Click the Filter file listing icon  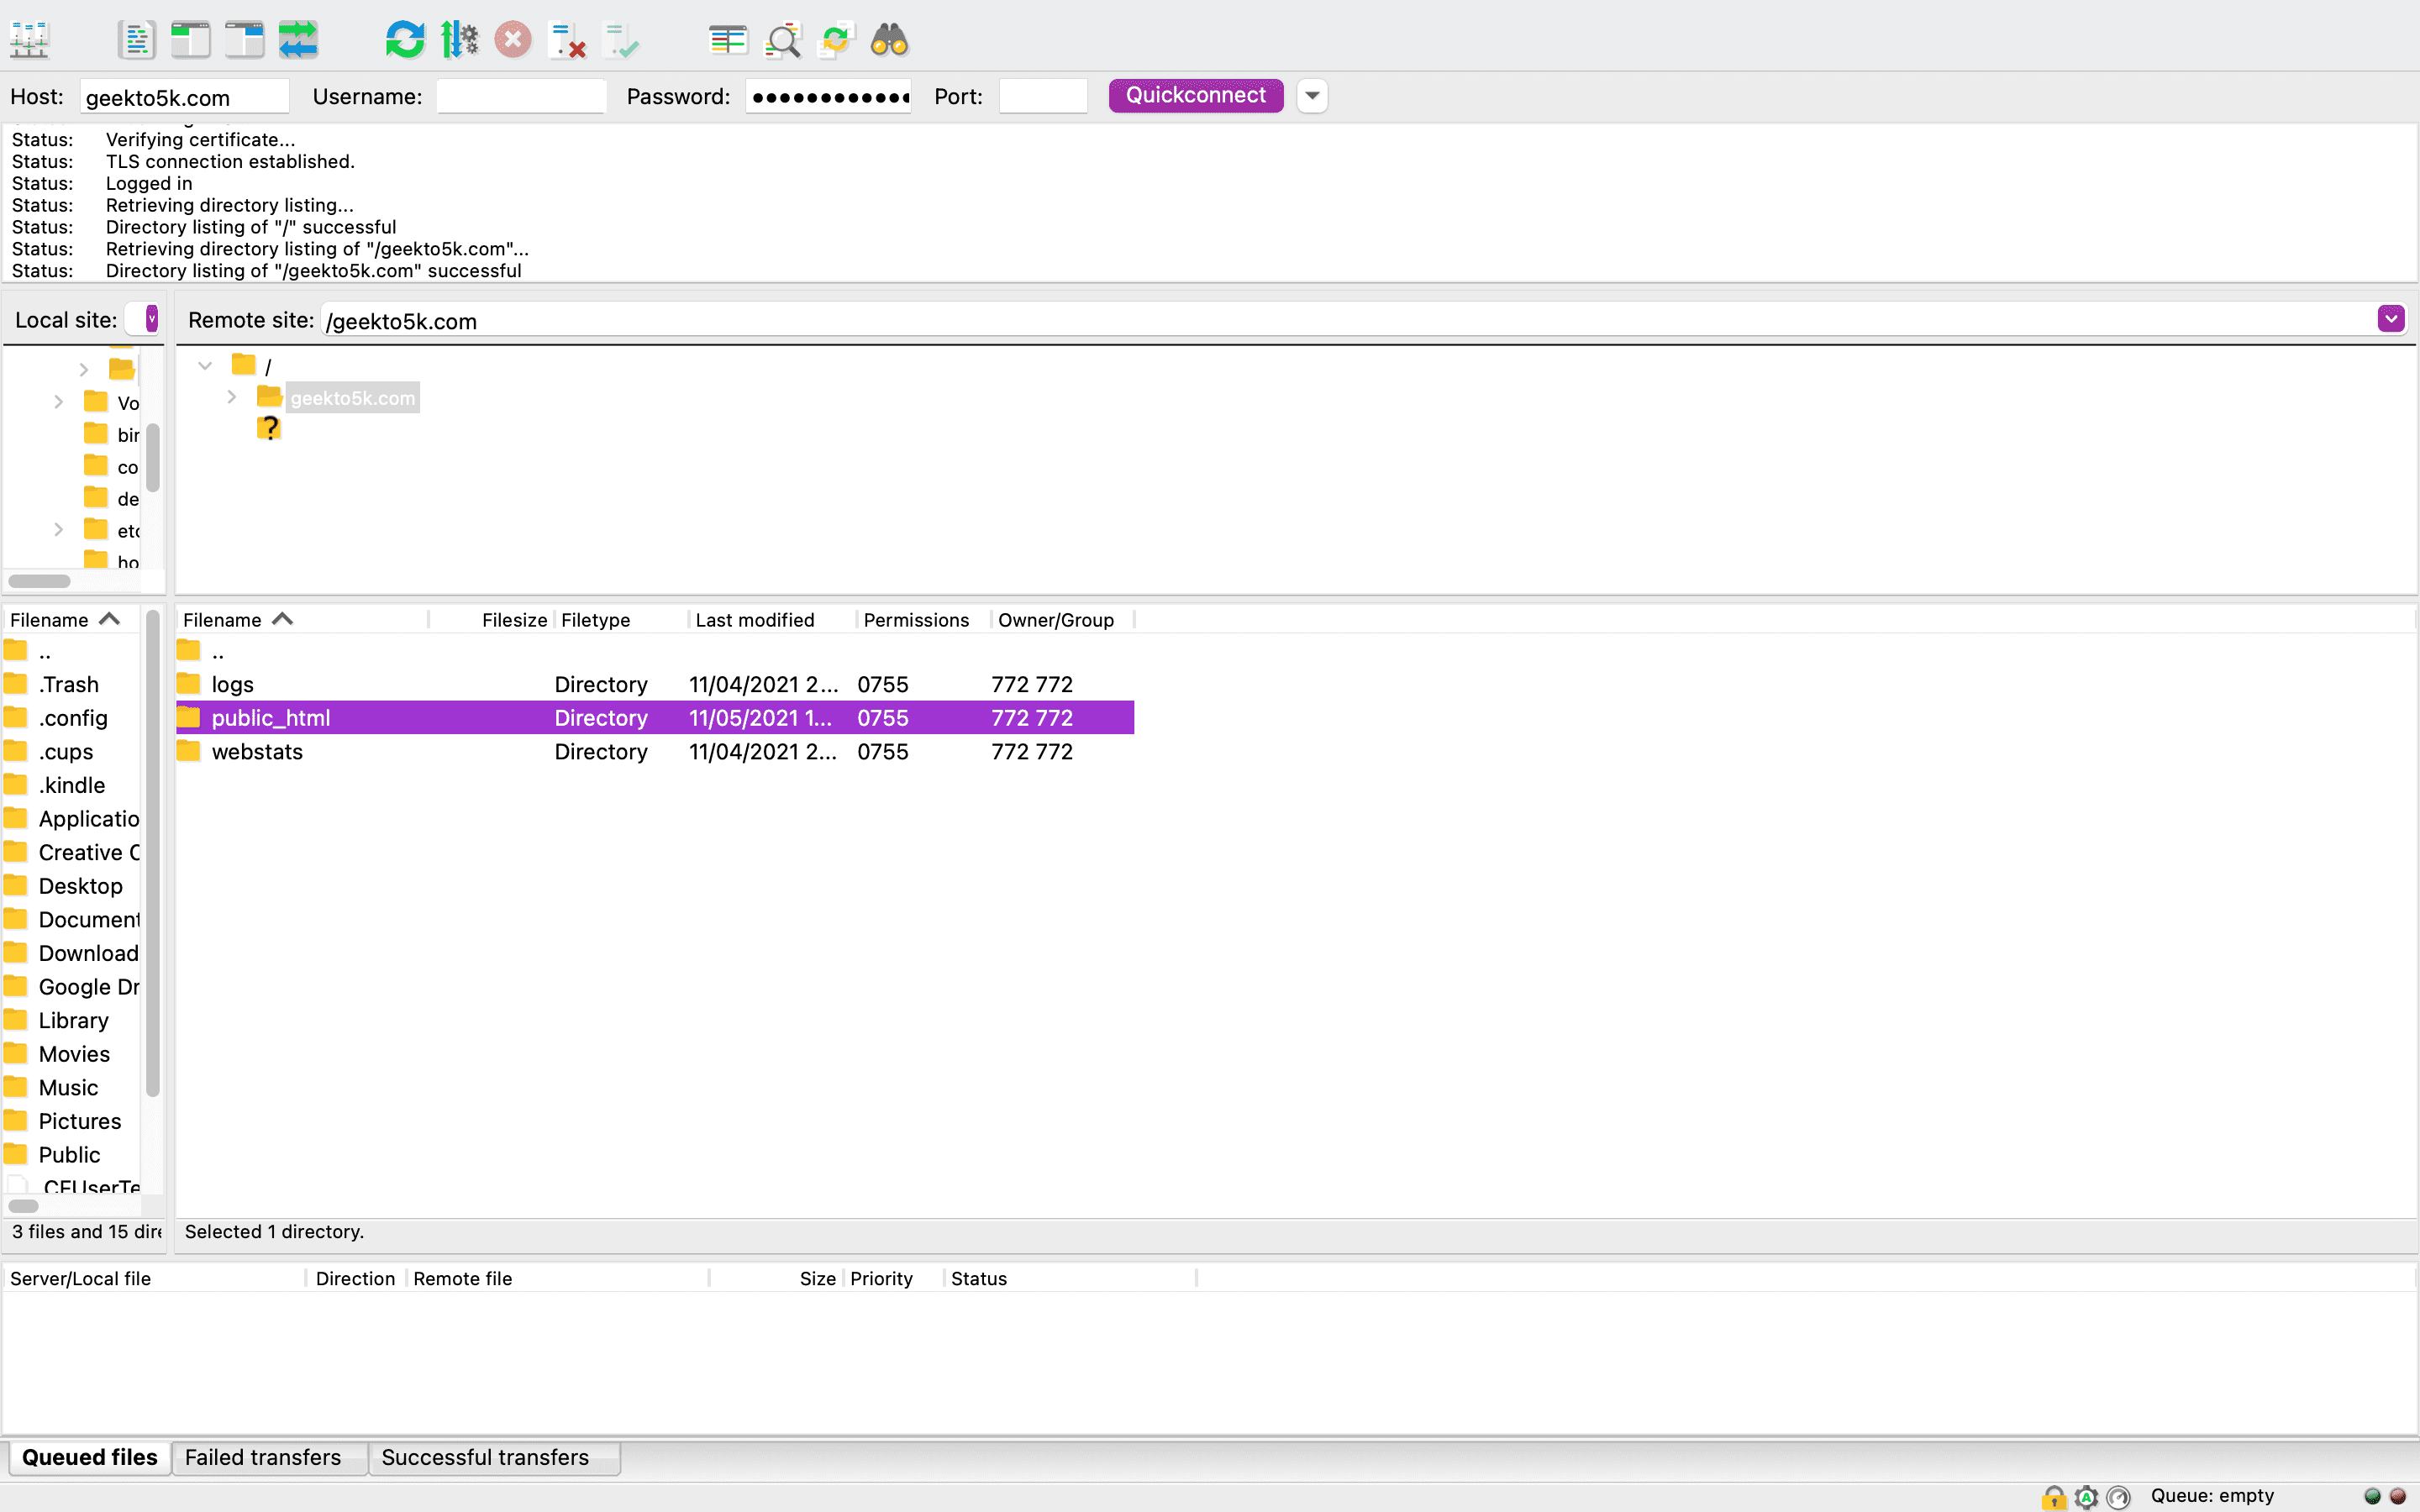tap(782, 39)
